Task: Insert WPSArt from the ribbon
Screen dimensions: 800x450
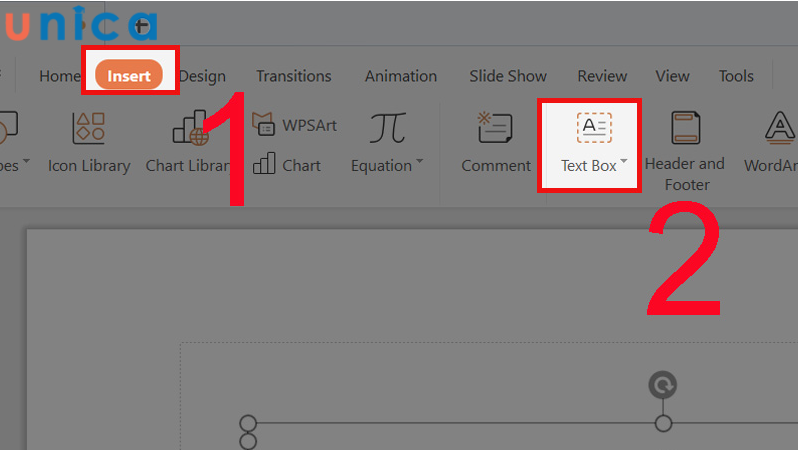Action: 295,125
